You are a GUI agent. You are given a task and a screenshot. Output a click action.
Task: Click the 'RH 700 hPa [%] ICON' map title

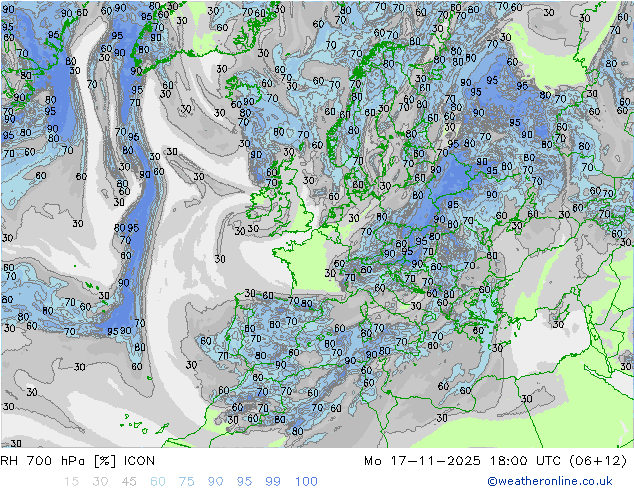coord(78,461)
